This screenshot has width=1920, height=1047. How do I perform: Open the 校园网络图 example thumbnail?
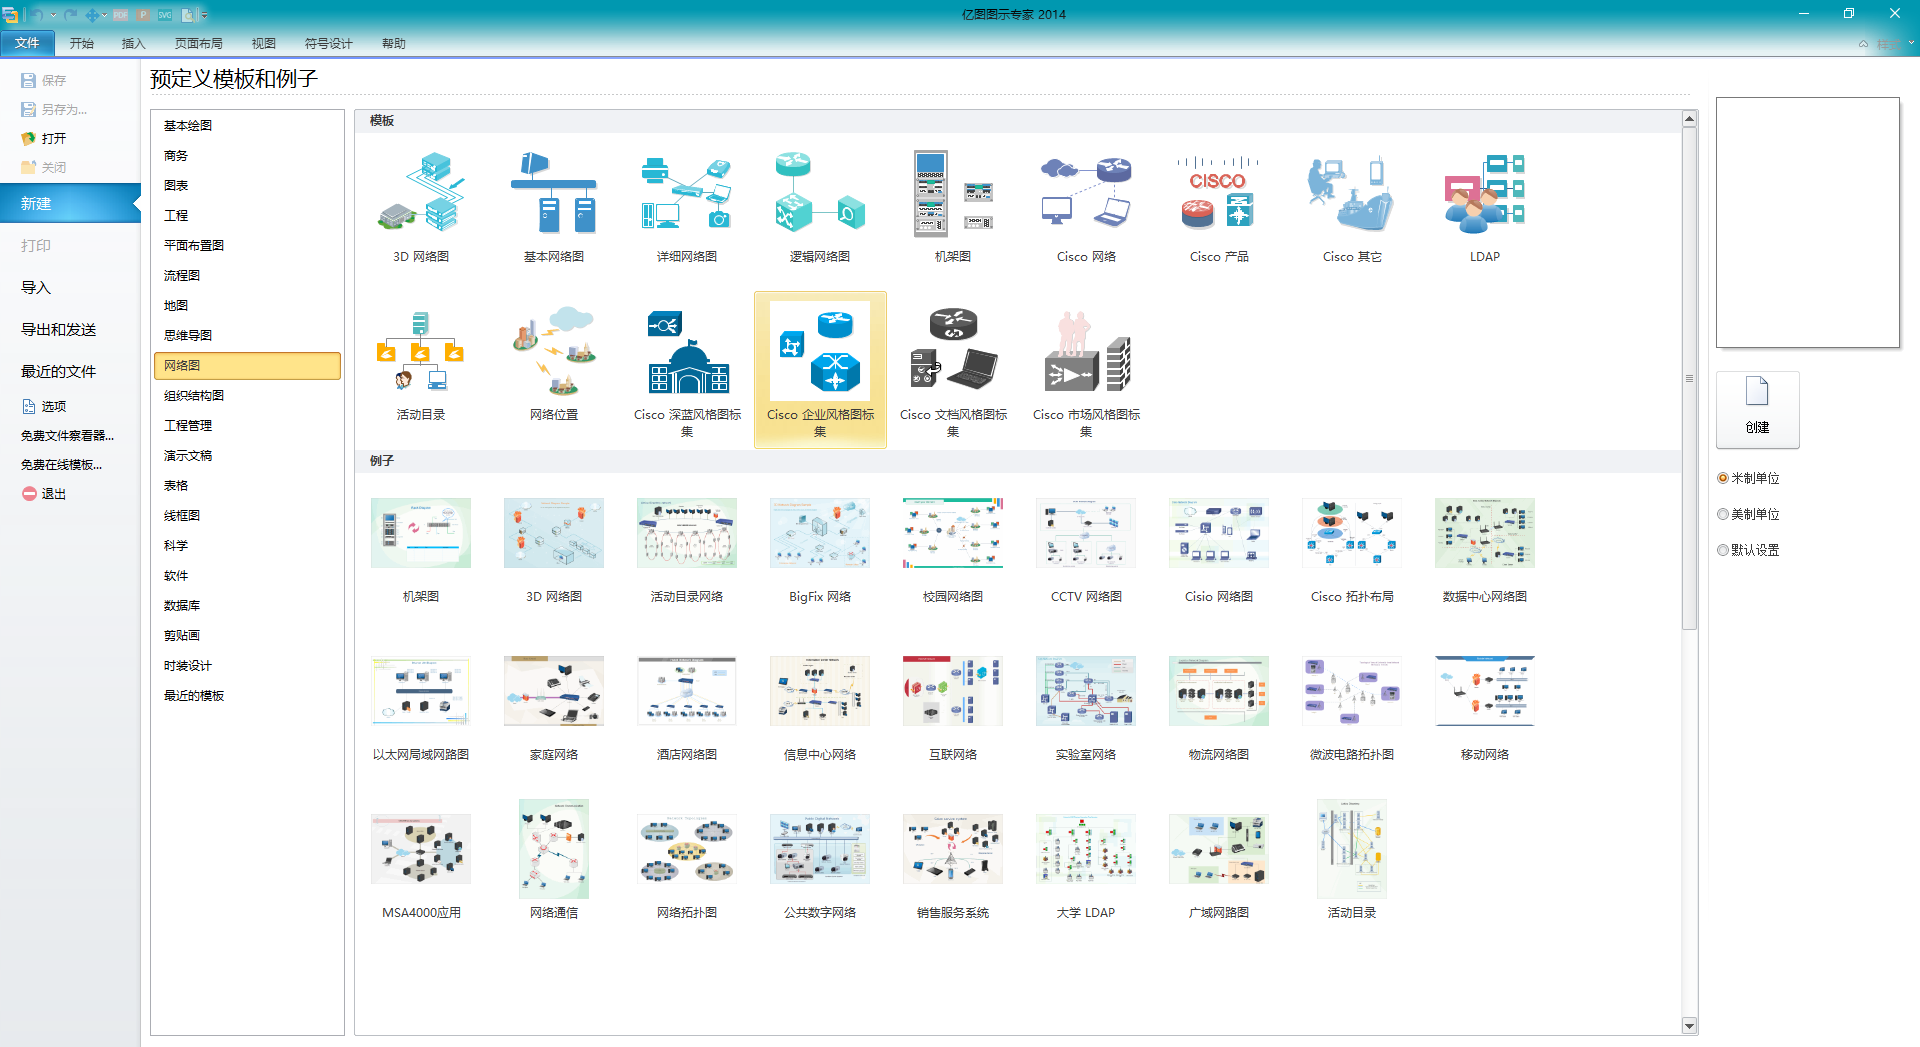[x=952, y=533]
